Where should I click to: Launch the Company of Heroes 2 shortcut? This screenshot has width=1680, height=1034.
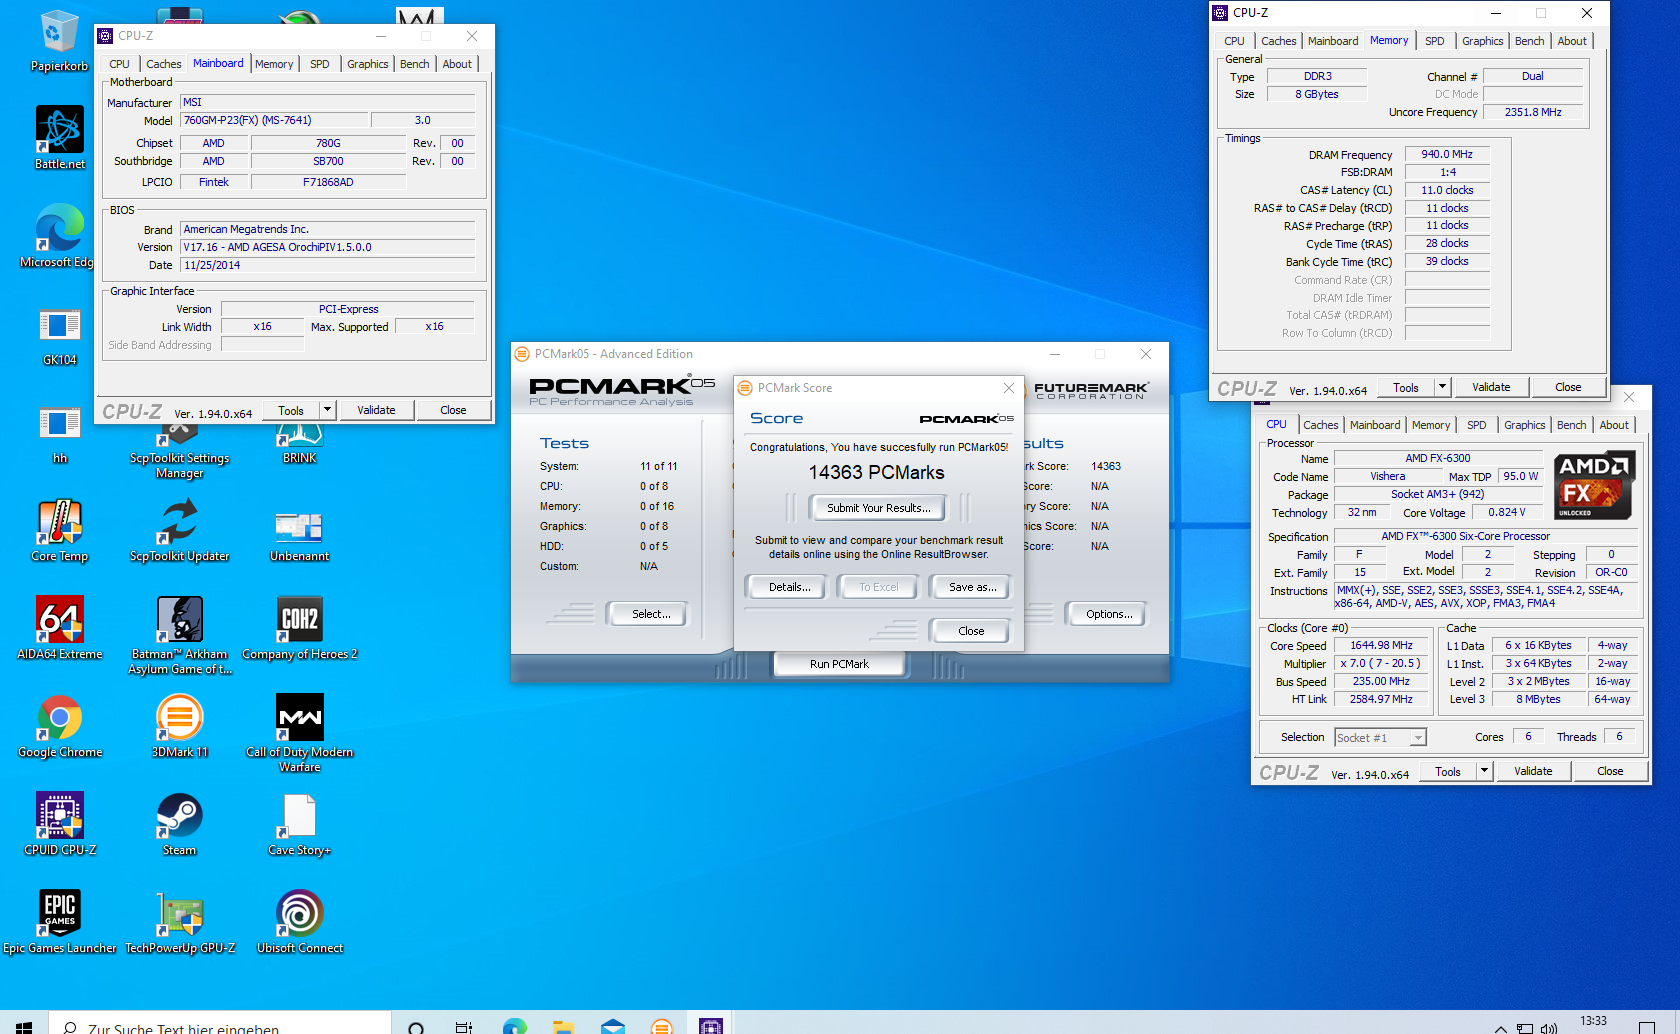tap(299, 629)
